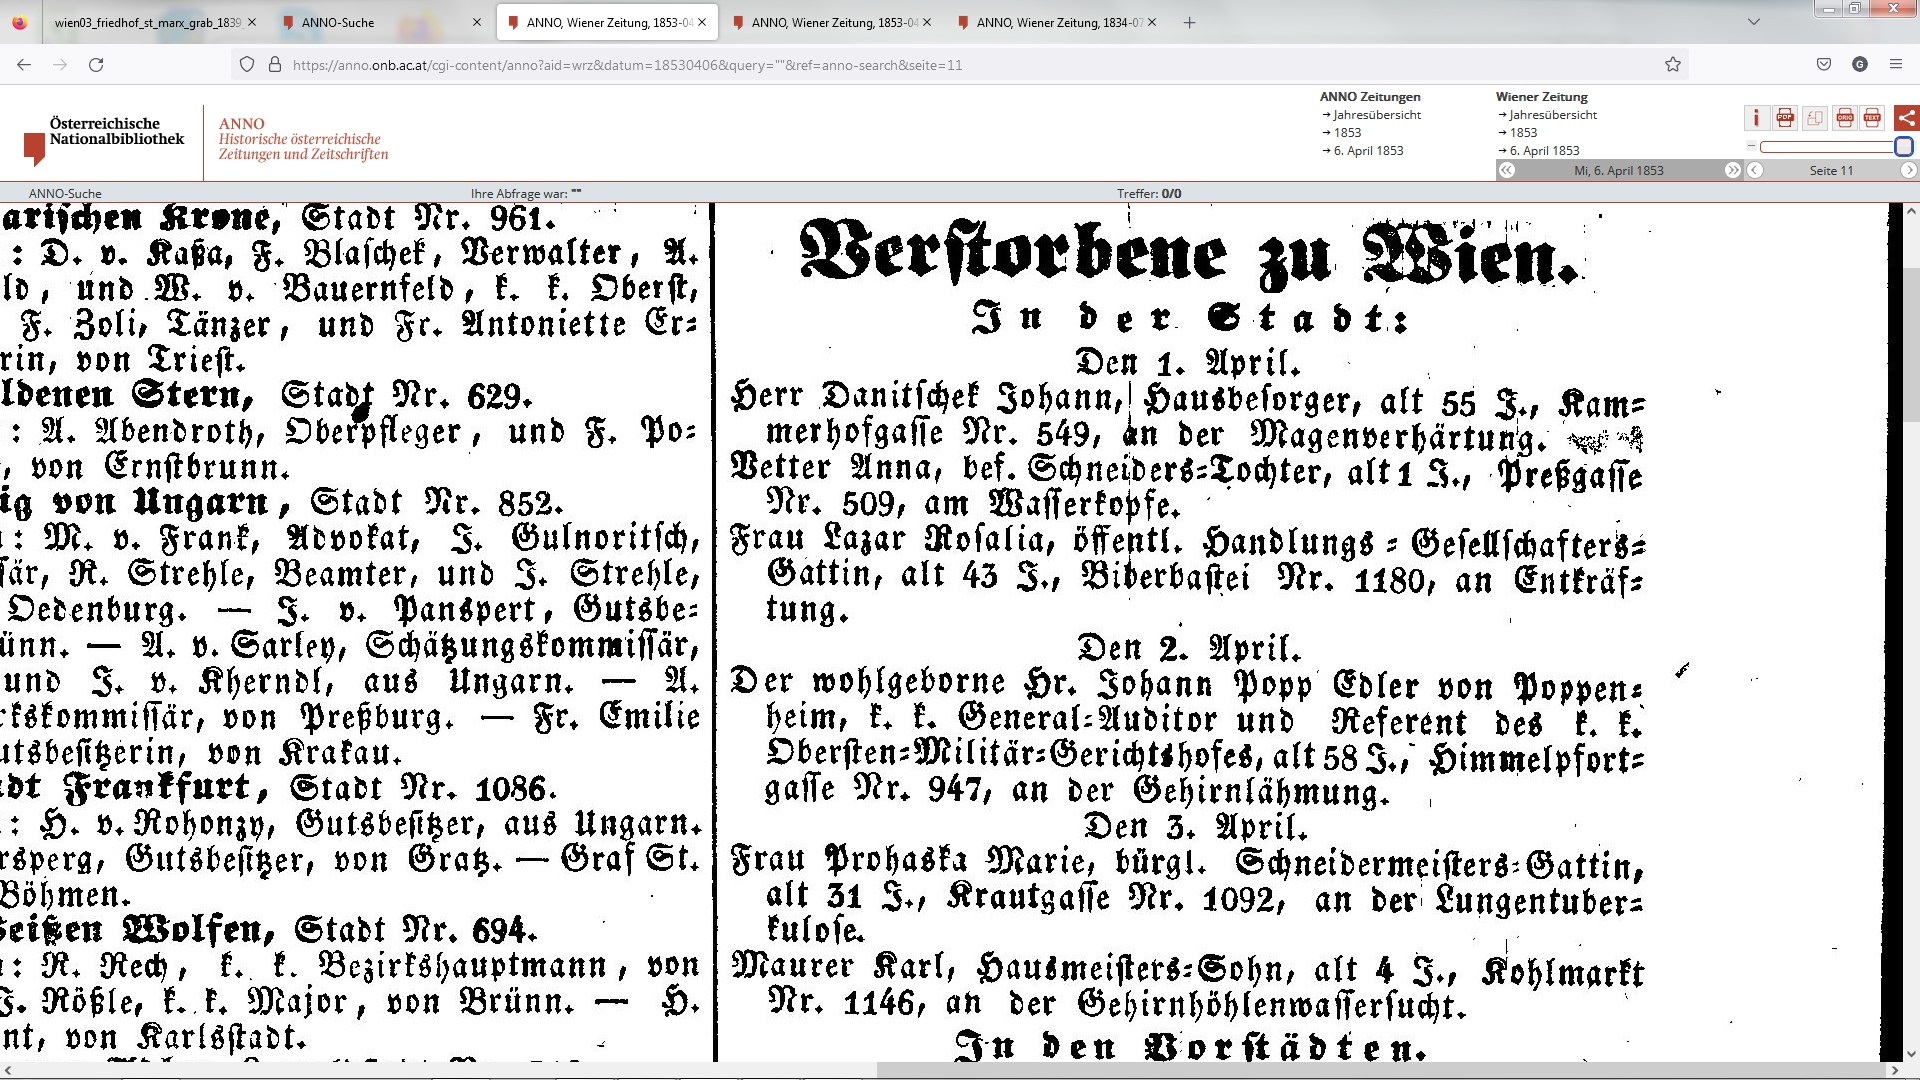1920x1080 pixels.
Task: Open 6. April 1853 under Wiener Zeitung
Action: [1543, 151]
